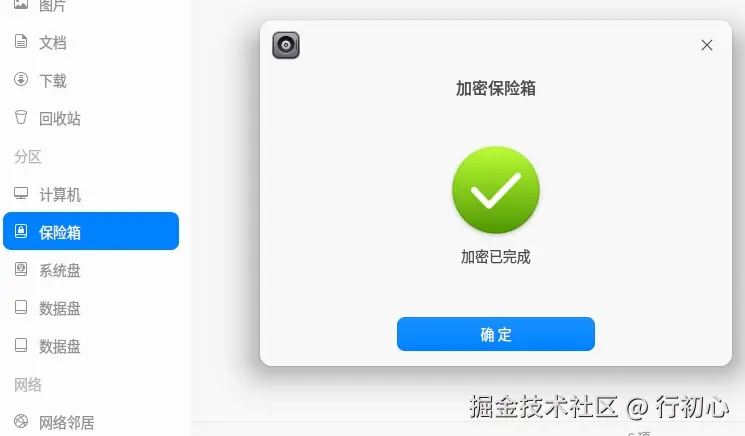The image size is (745, 436).
Task: Click the lock icon beside 保险箱
Action: (21, 231)
